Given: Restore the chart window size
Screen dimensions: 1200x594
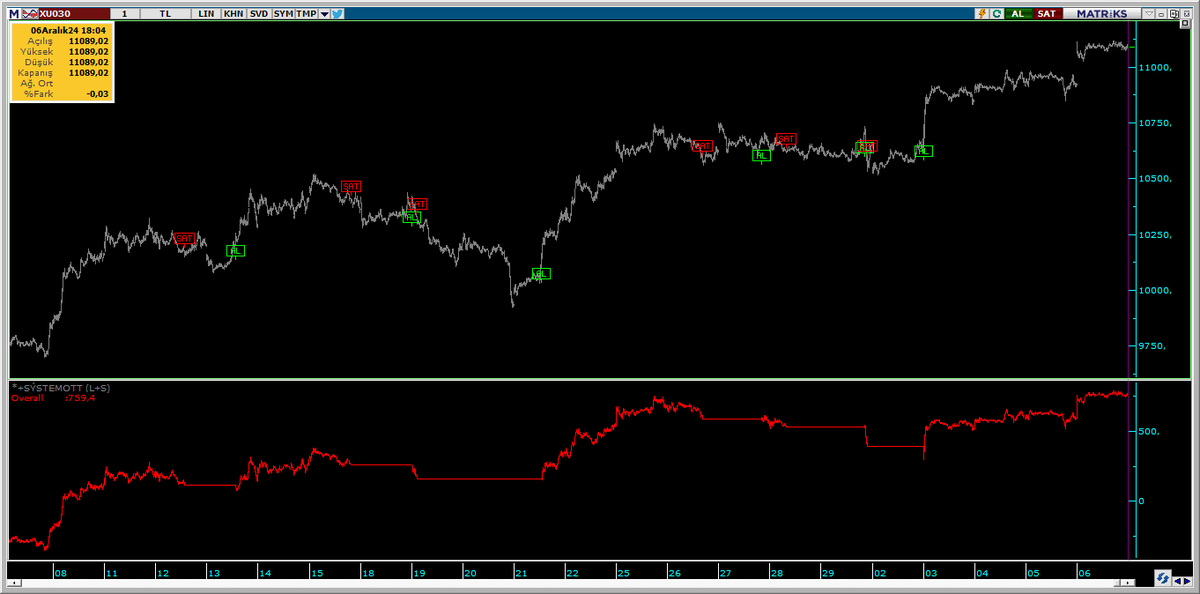Looking at the screenshot, I should pos(1174,14).
